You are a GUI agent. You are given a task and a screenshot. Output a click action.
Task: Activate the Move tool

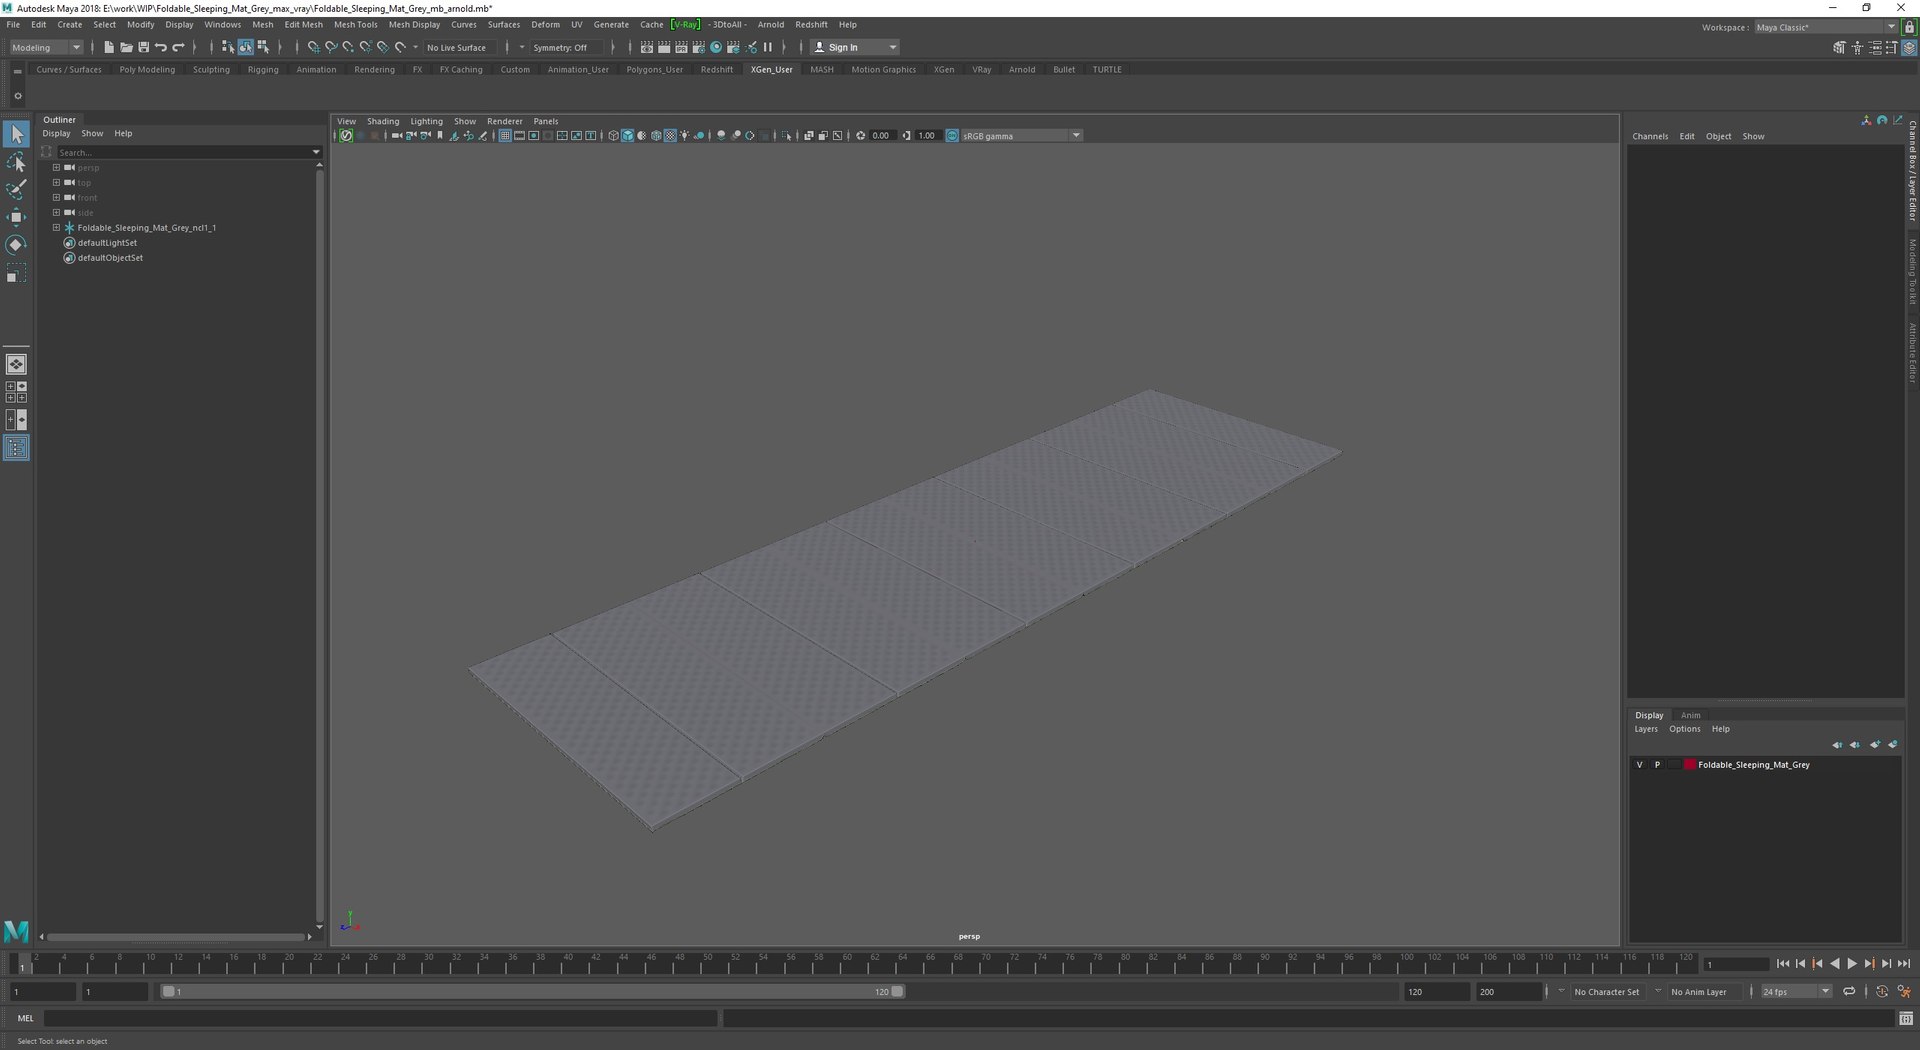(16, 217)
